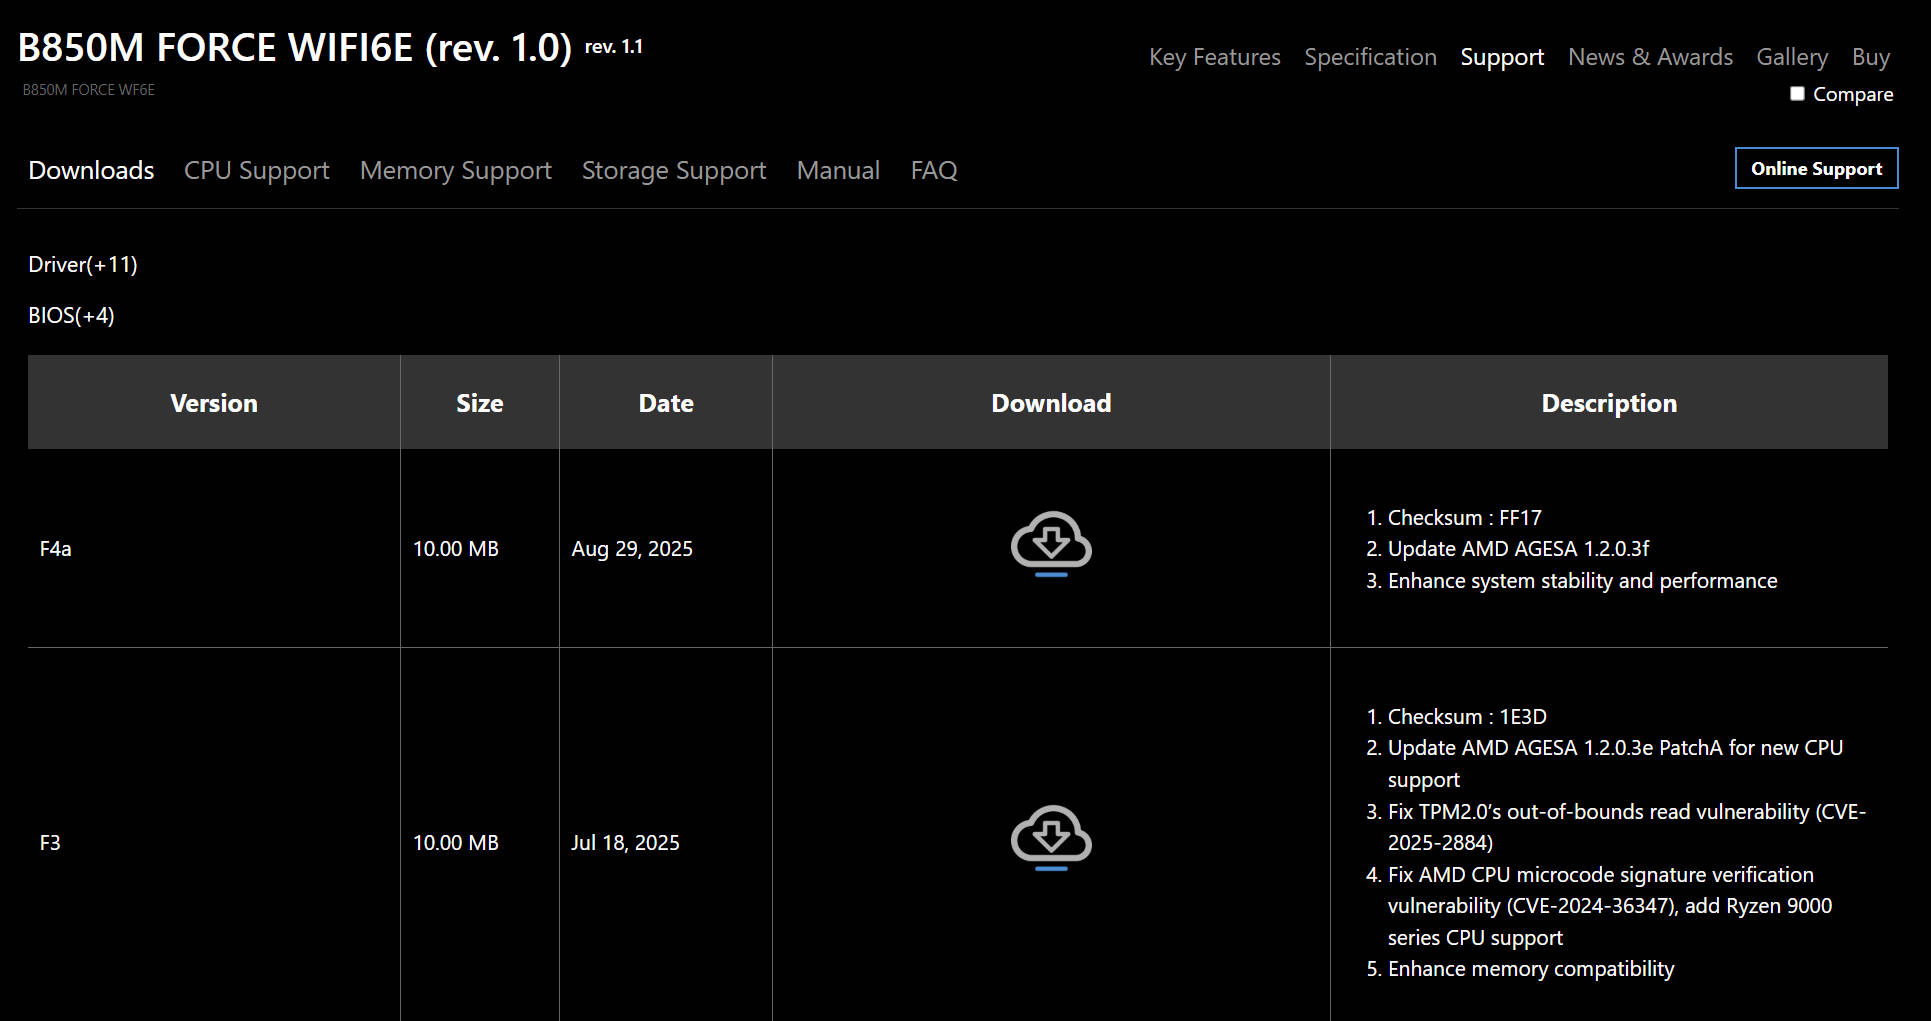Click the Aug 29, 2025 date
Screen dimensions: 1931x1021
tap(632, 549)
